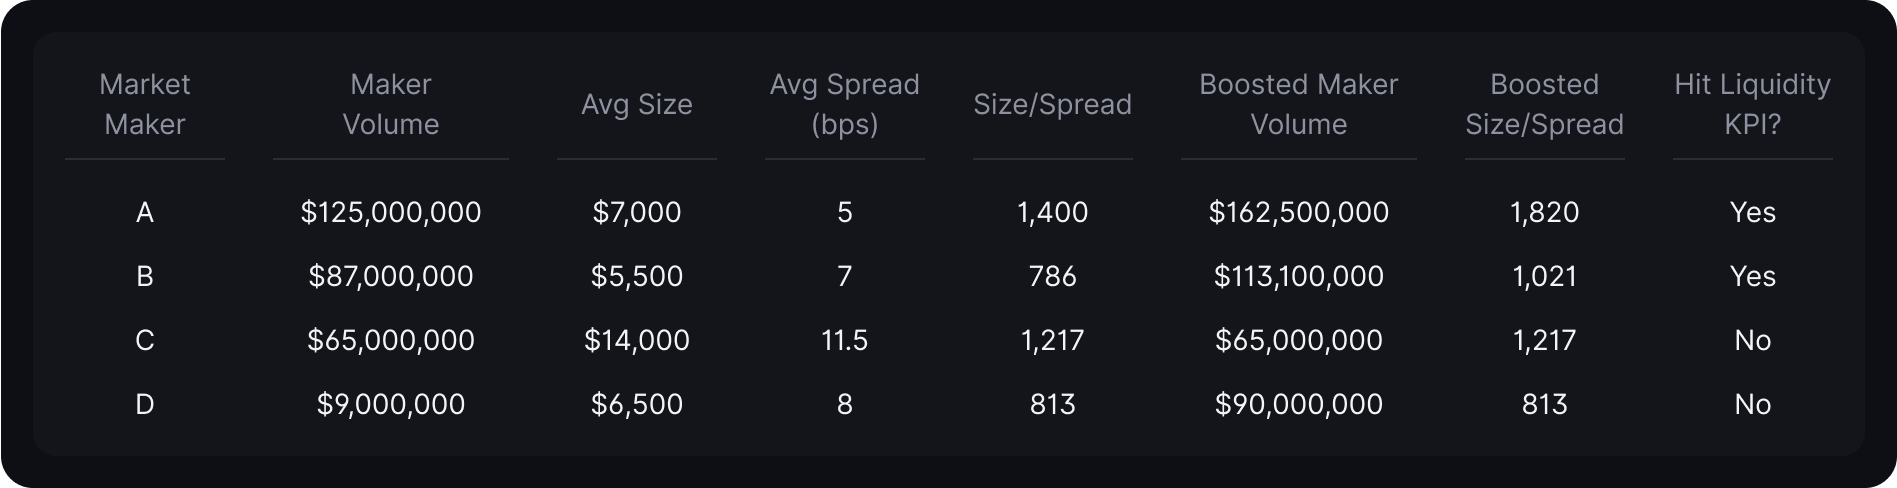Click the 1,820 boosted size/spread cell

[1544, 212]
